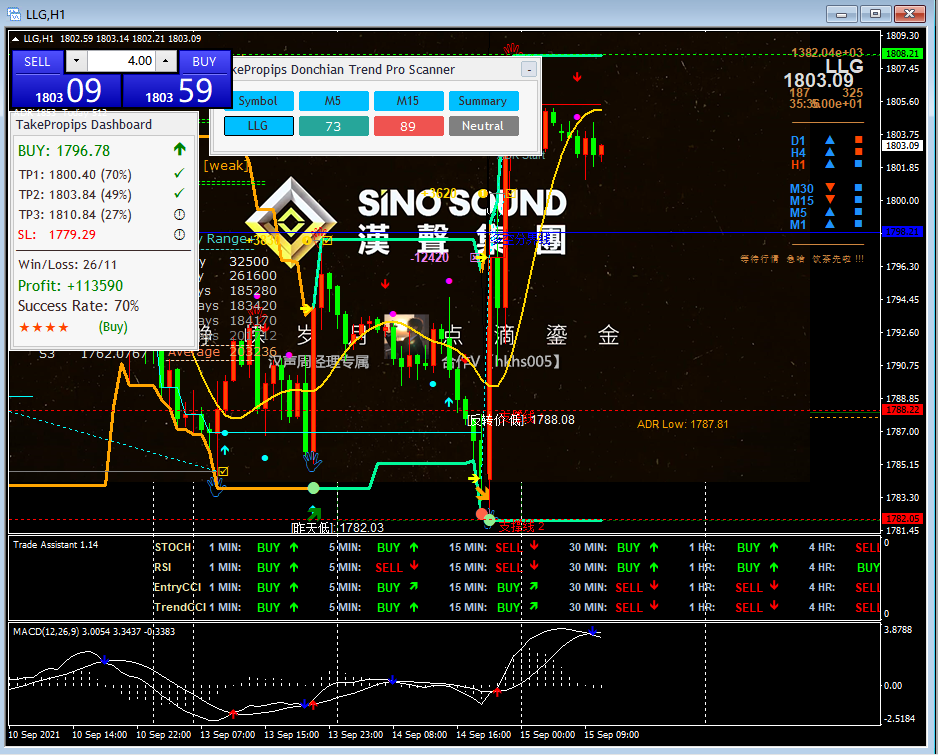Click the M5 blue up-triangle trend icon
This screenshot has width=938, height=756.
pyautogui.click(x=830, y=212)
